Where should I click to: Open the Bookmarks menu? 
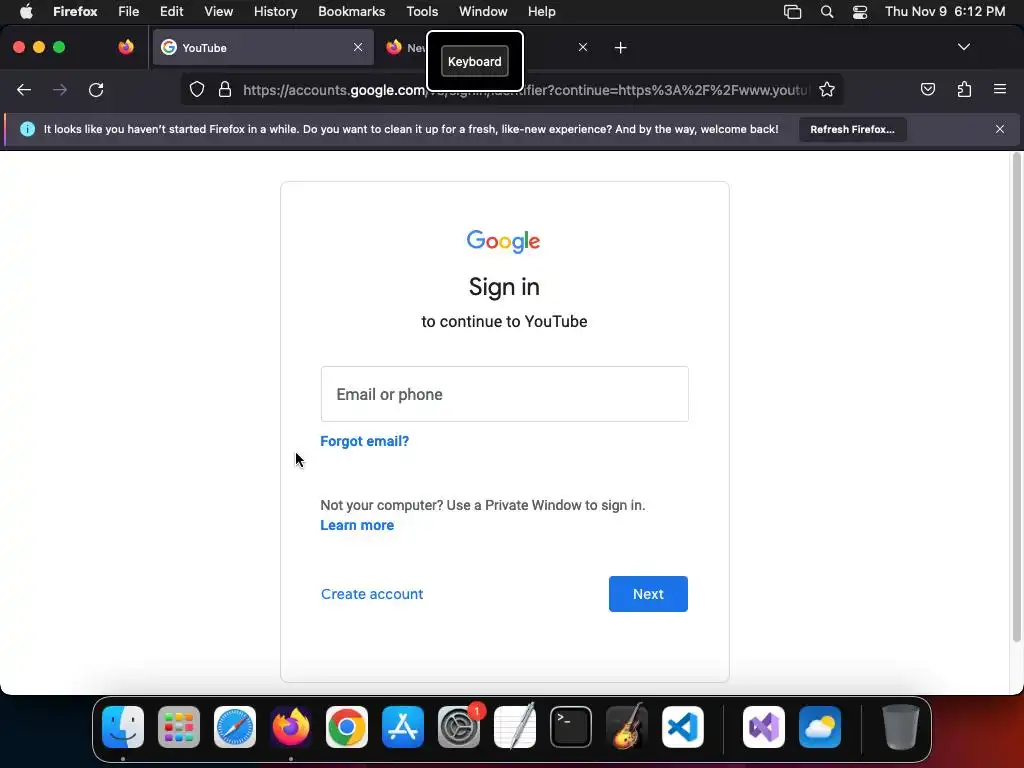pos(351,11)
